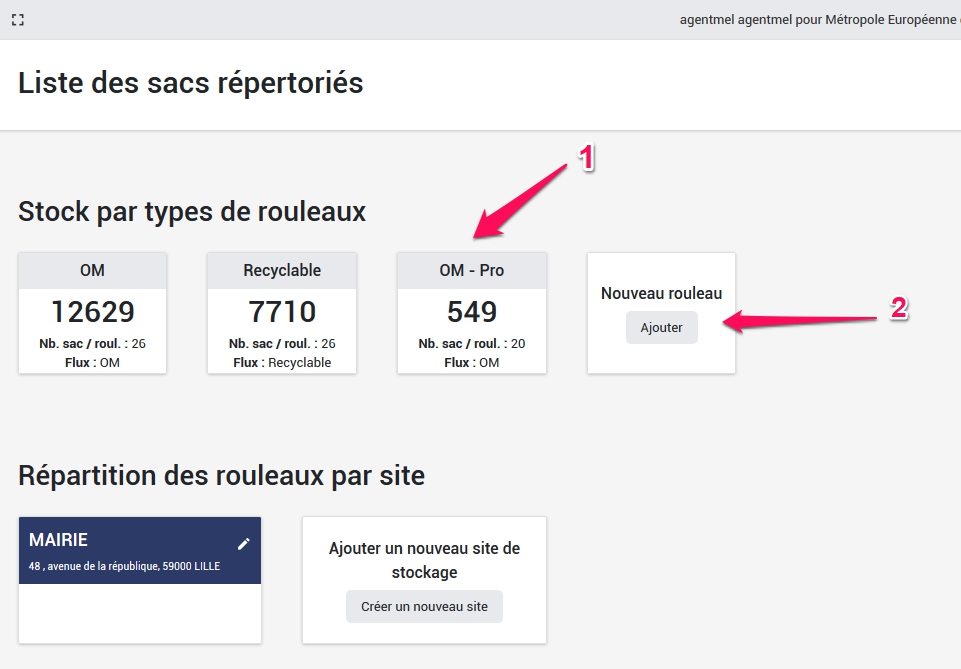Click the Créer un nouveau site button

click(424, 606)
